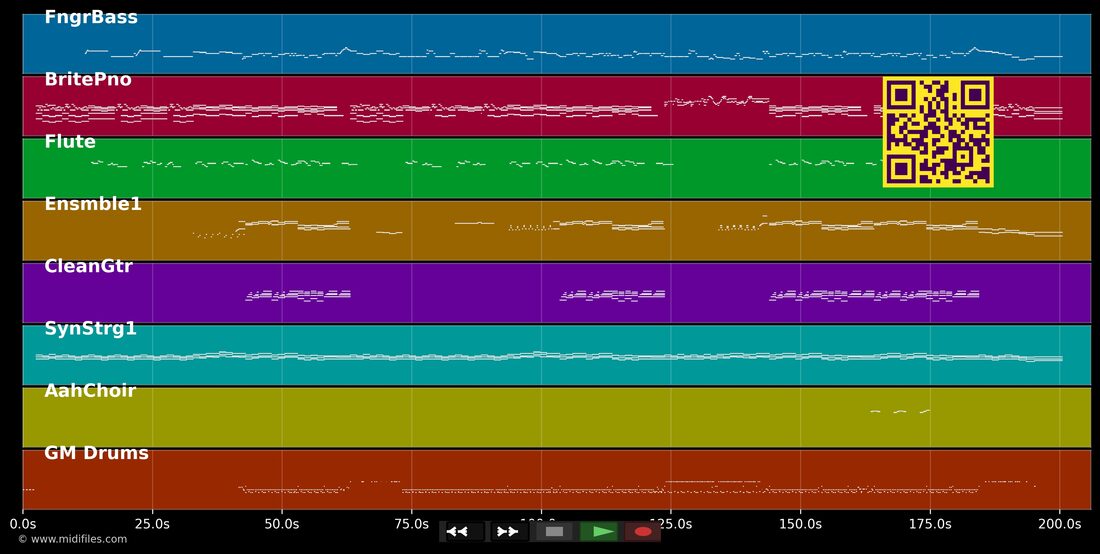Select the FngrBass track label
This screenshot has height=554, width=1100.
(x=90, y=18)
